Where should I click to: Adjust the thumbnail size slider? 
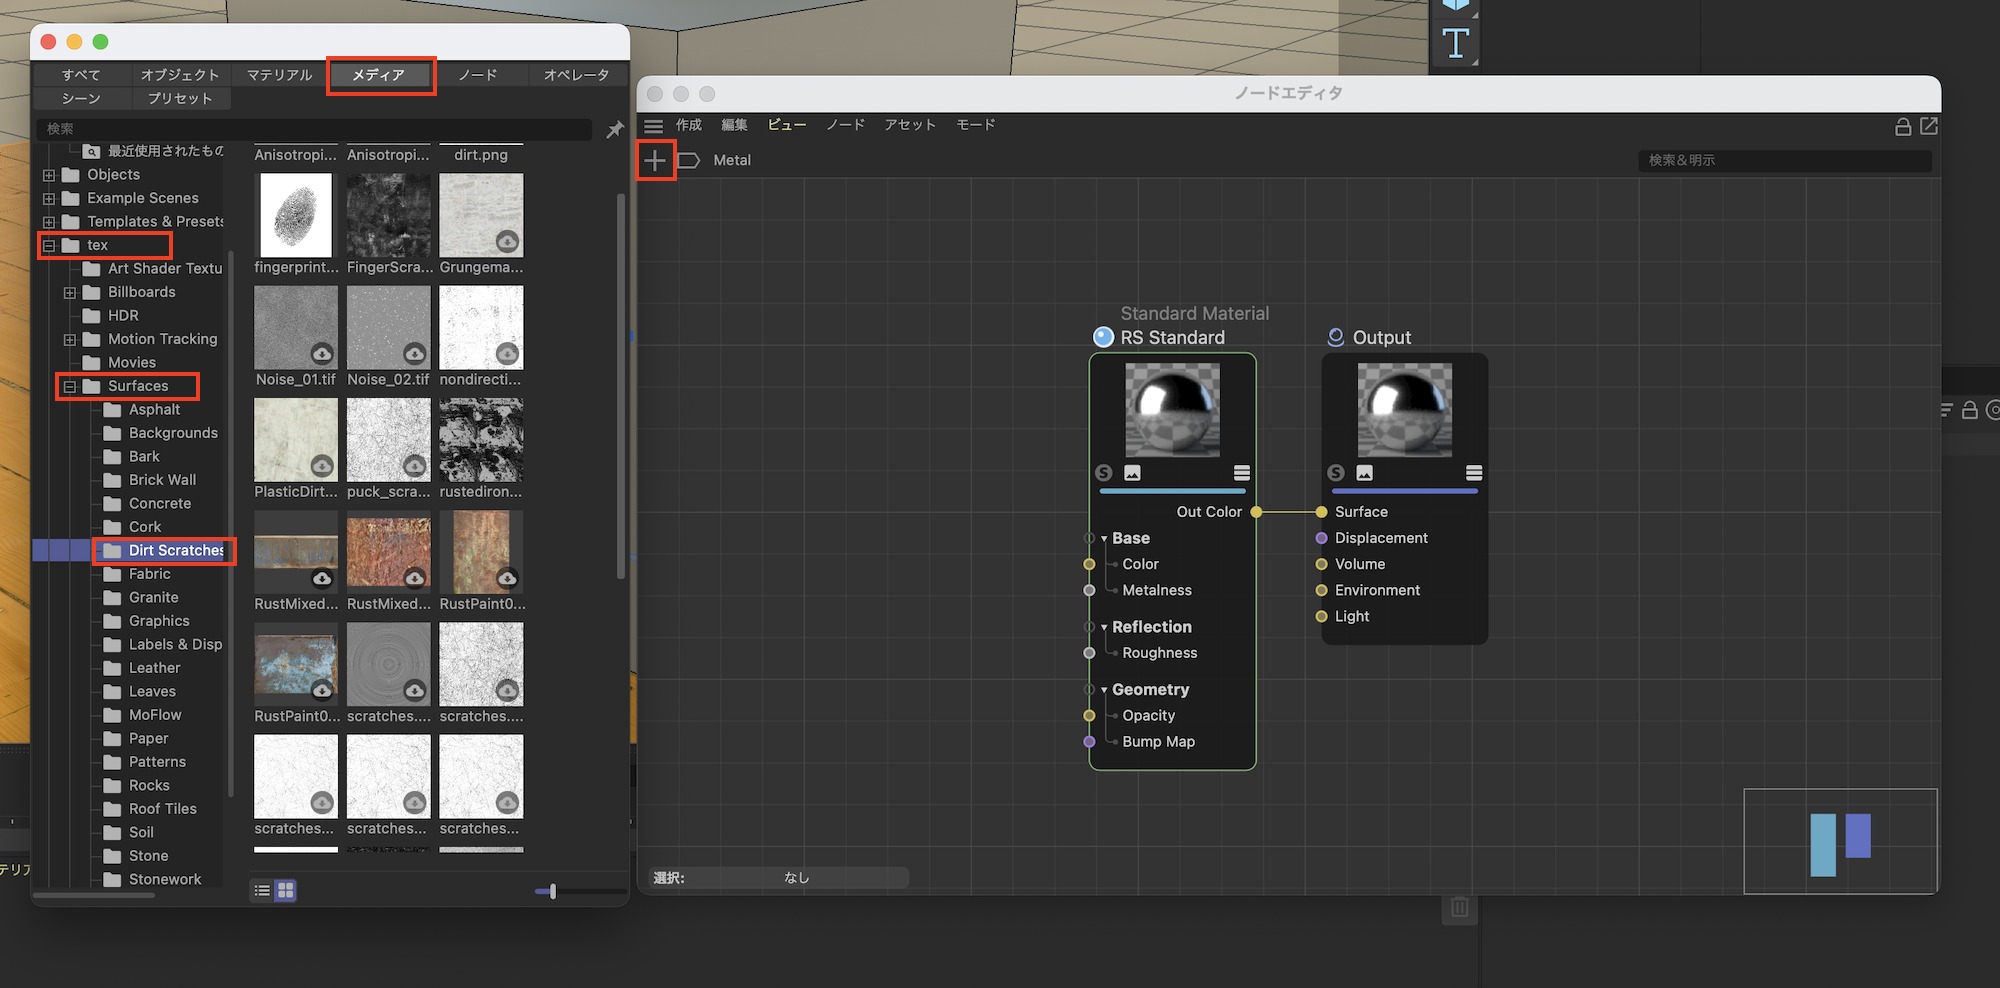[552, 890]
